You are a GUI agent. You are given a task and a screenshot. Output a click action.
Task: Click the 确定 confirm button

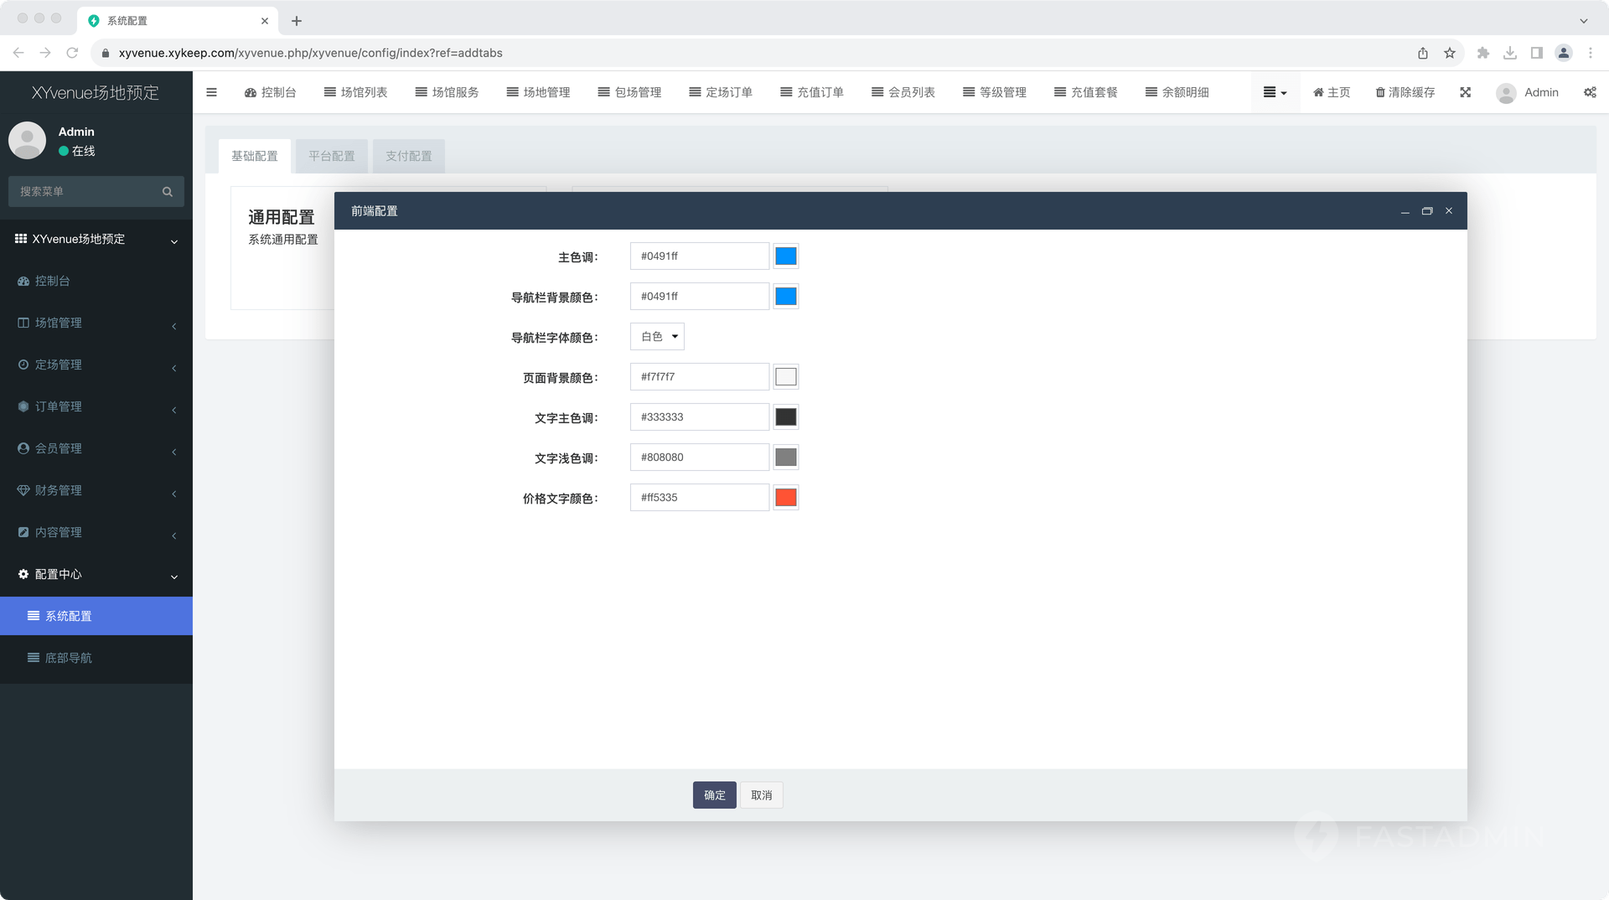714,795
